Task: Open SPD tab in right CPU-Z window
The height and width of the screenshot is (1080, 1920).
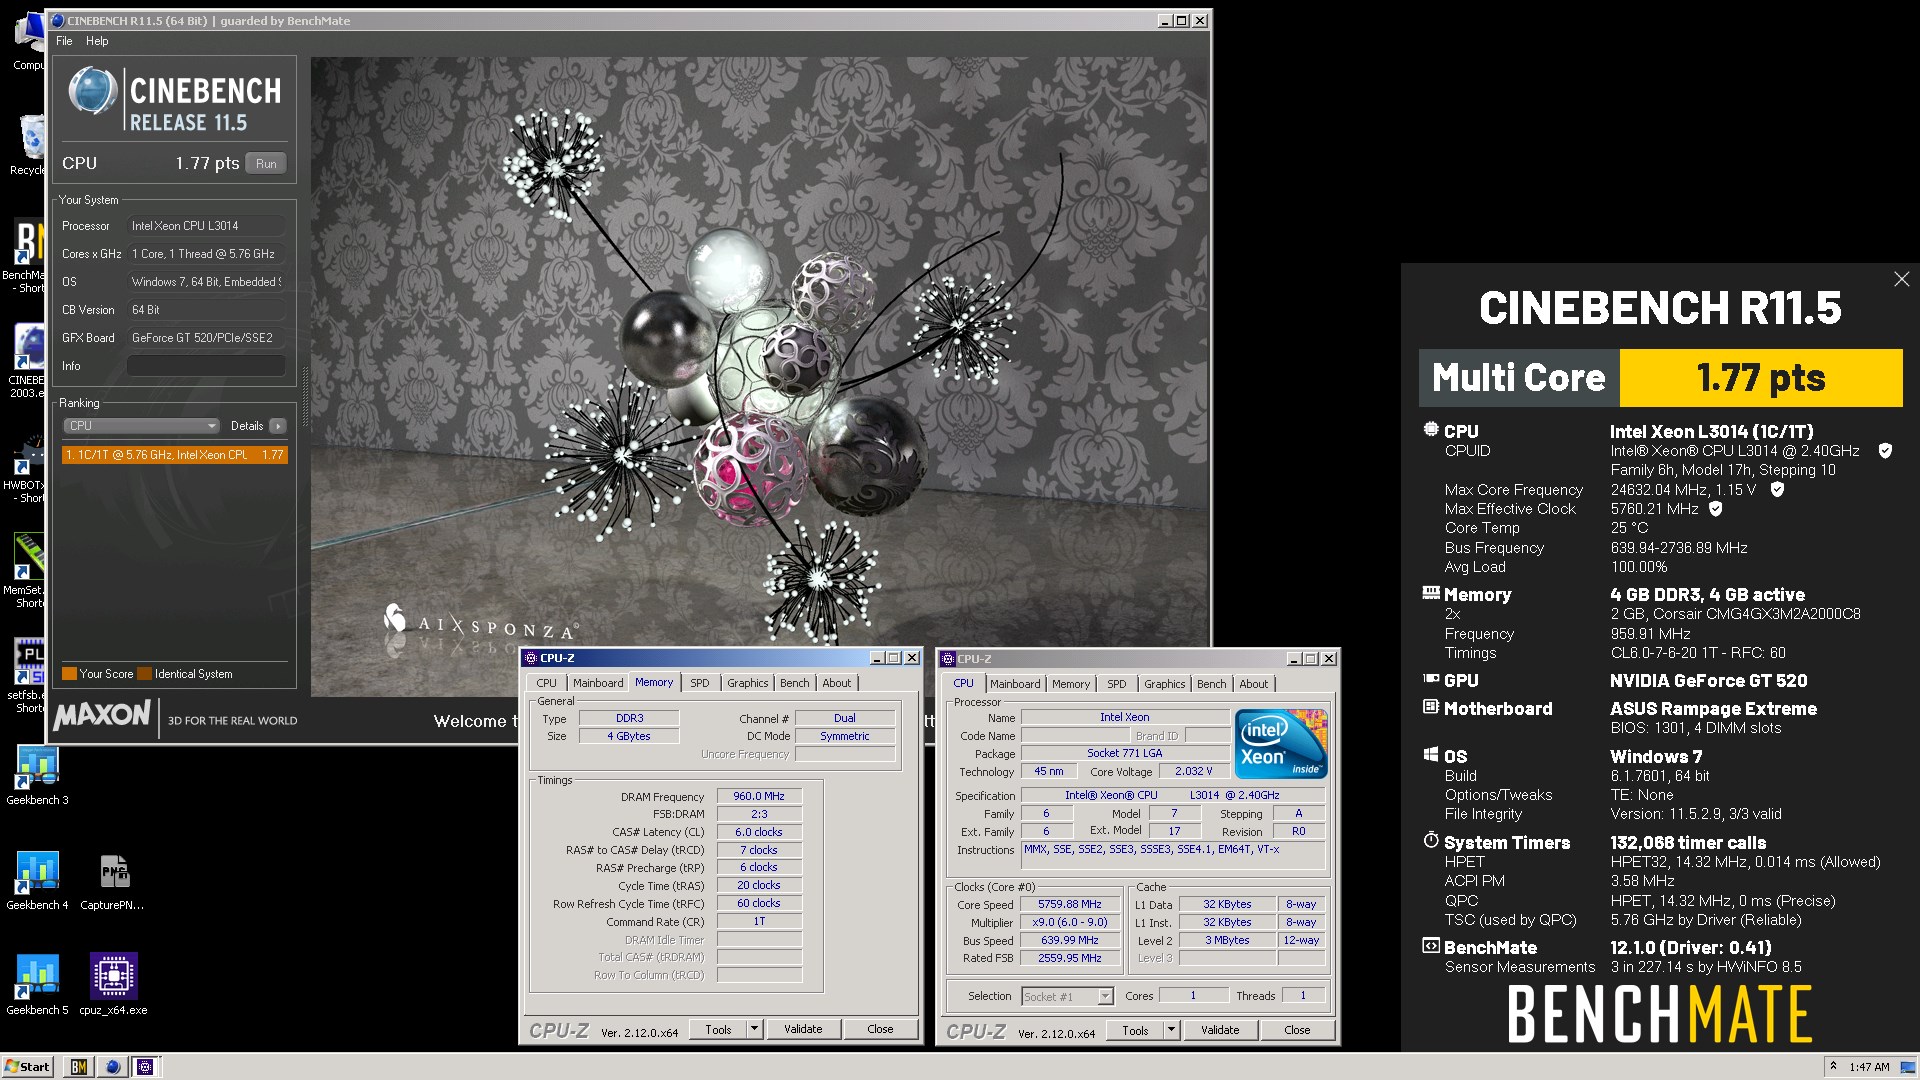Action: (x=1117, y=684)
